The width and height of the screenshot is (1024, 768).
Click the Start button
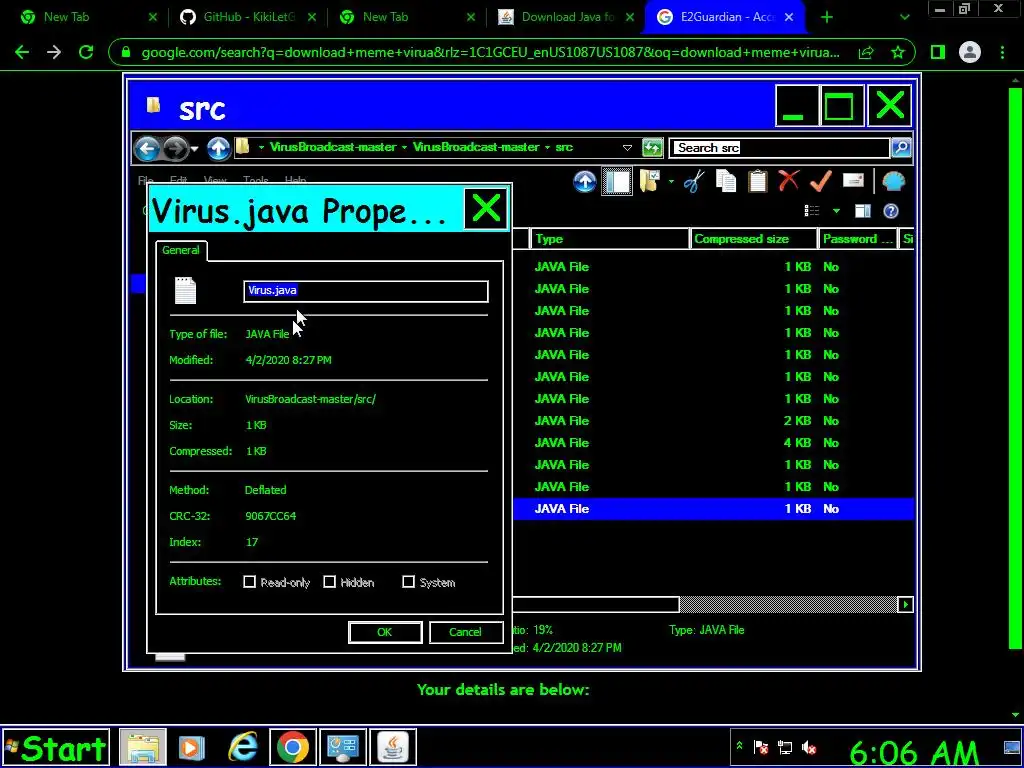(x=55, y=748)
